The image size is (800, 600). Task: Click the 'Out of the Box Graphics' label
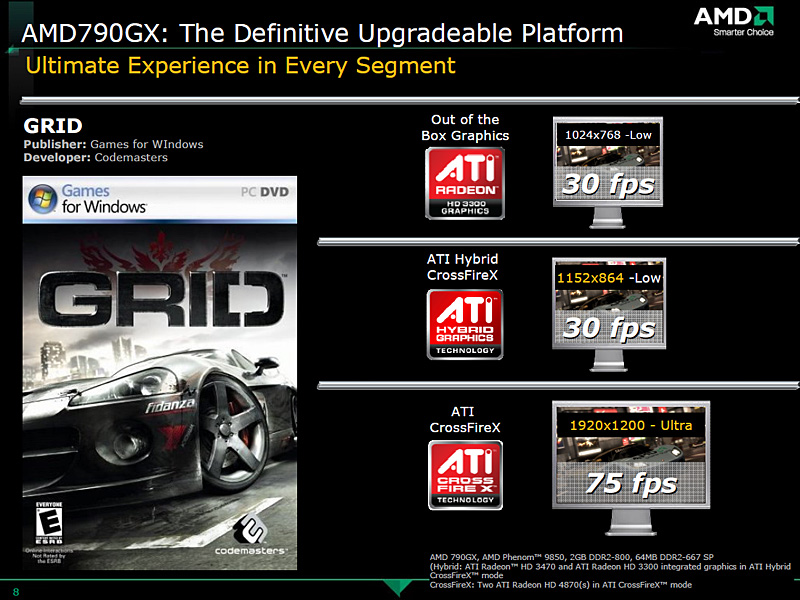tap(465, 128)
